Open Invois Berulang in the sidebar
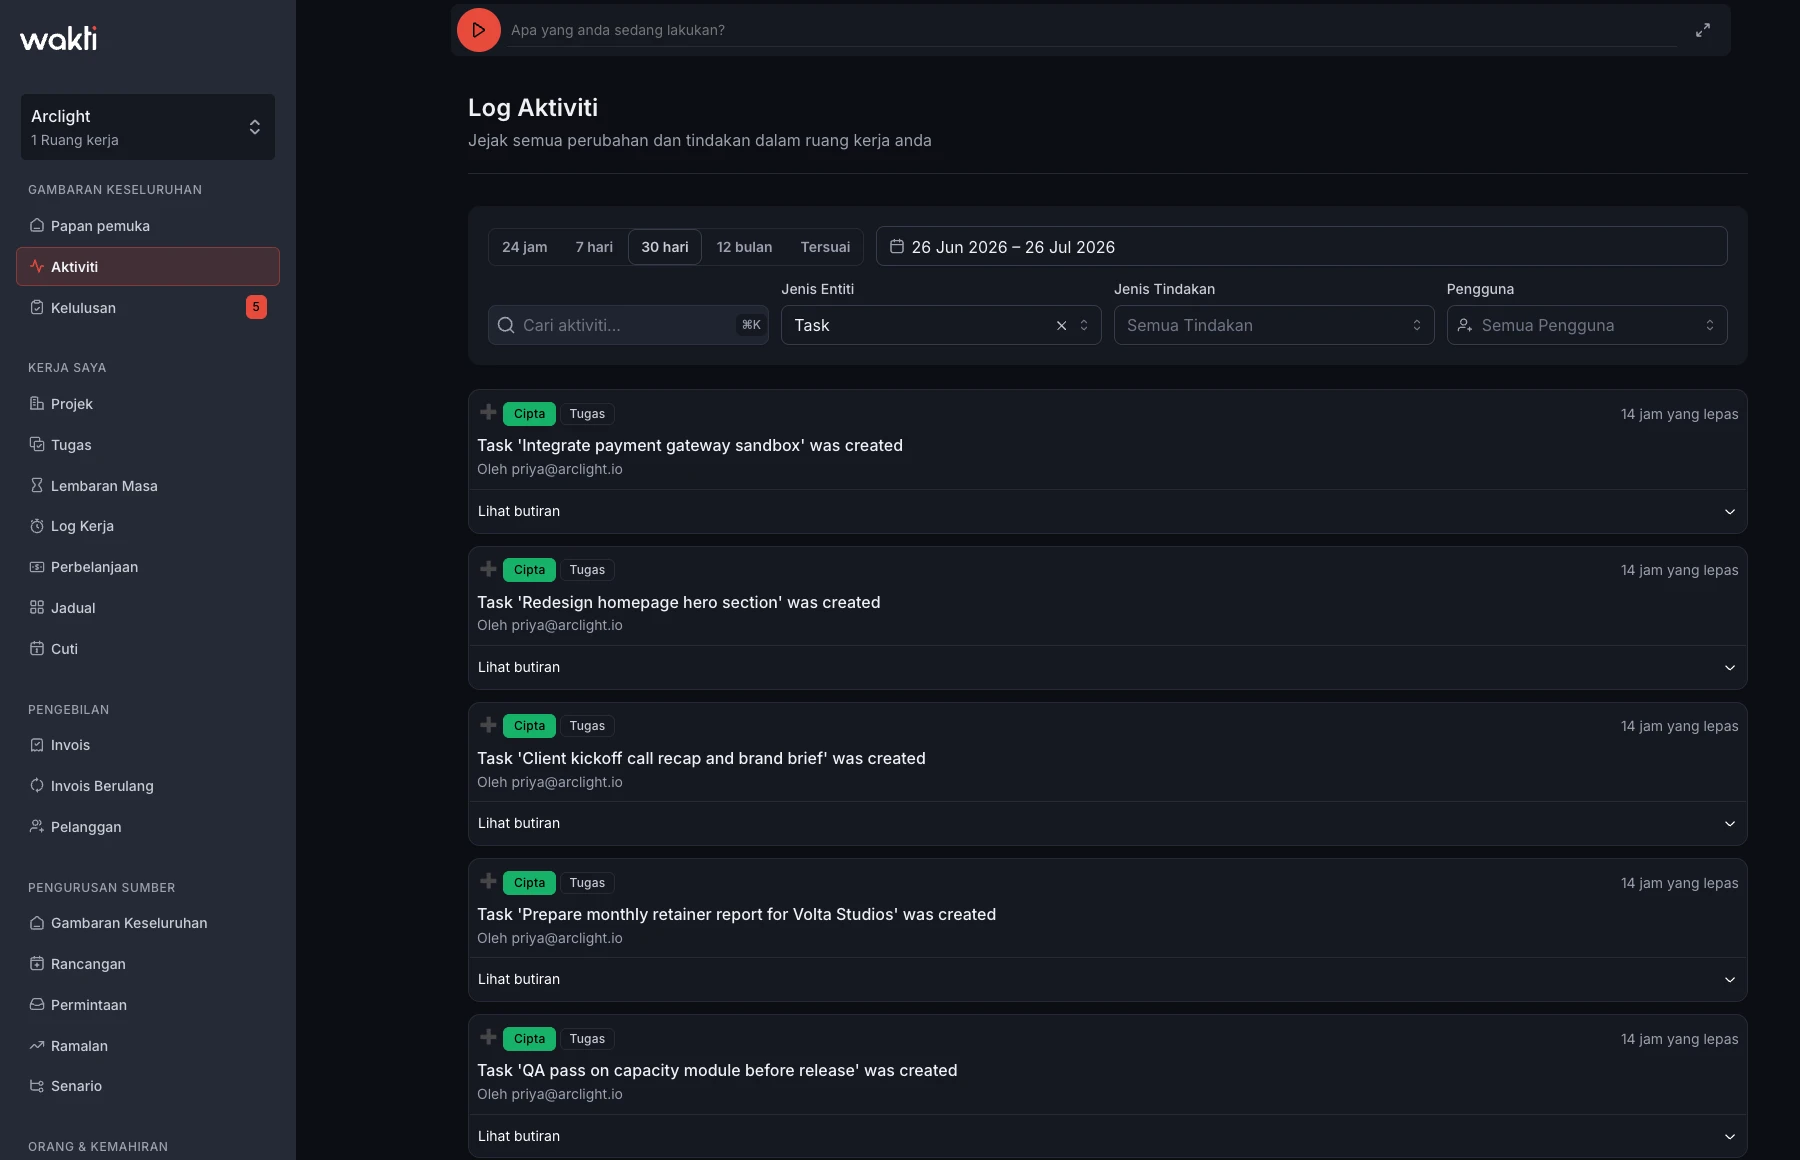Screen dimensions: 1800x1160 (x=148, y=786)
